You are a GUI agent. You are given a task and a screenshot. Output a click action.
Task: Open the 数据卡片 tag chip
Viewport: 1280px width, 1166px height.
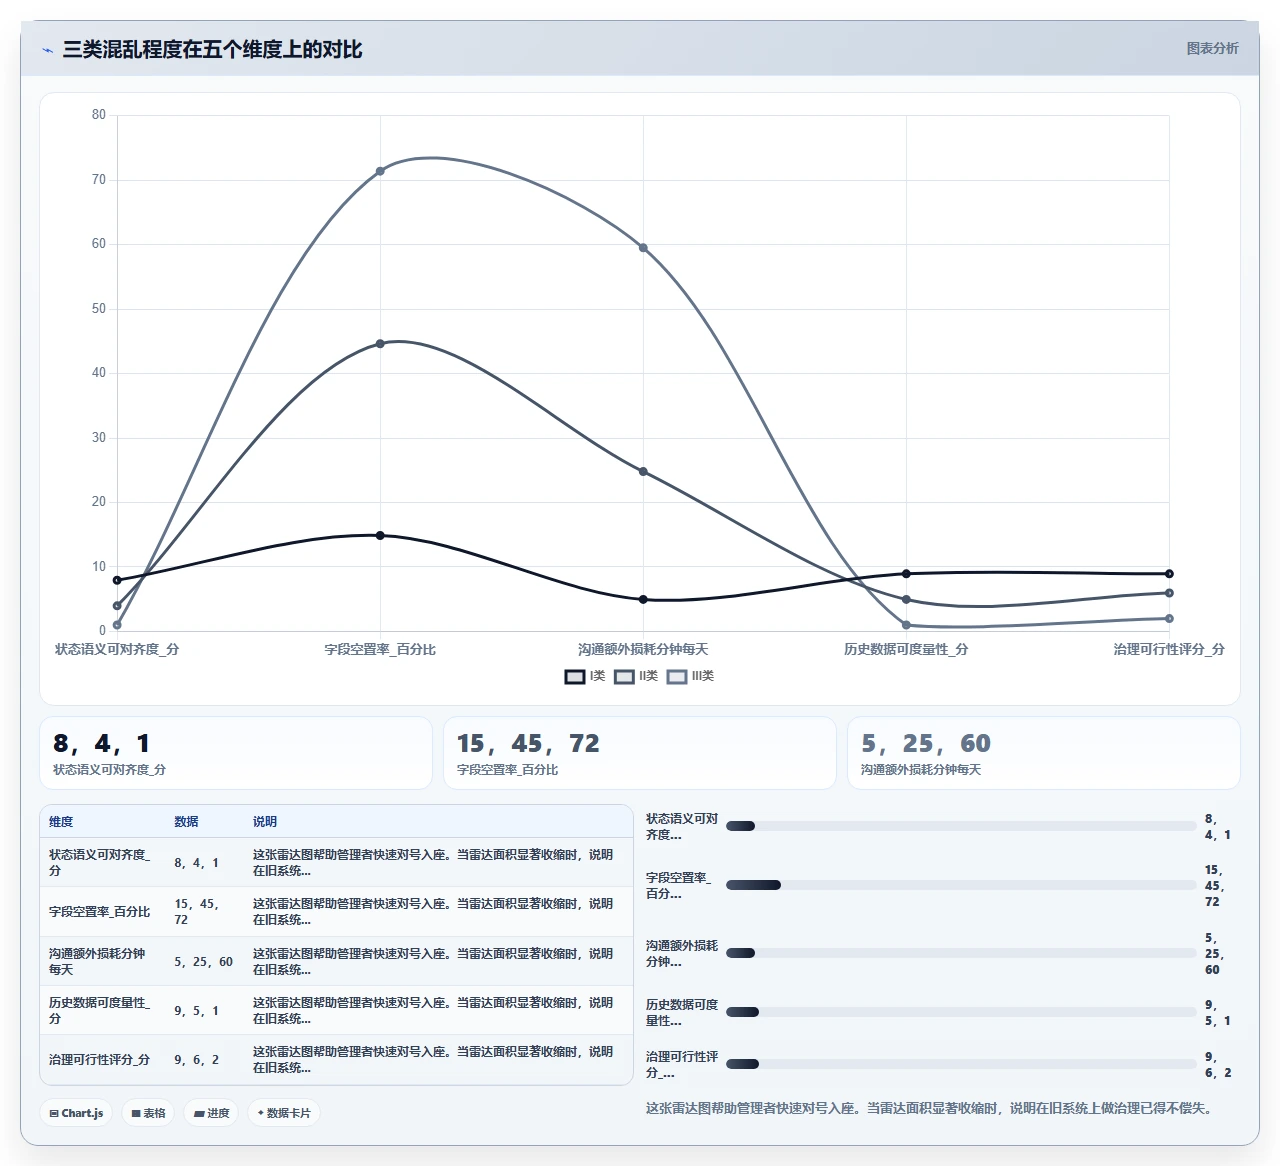pyautogui.click(x=284, y=1113)
